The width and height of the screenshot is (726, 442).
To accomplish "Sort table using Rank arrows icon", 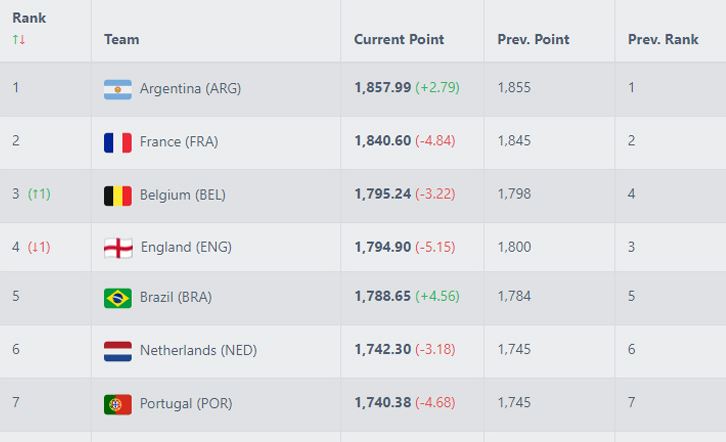I will [19, 39].
